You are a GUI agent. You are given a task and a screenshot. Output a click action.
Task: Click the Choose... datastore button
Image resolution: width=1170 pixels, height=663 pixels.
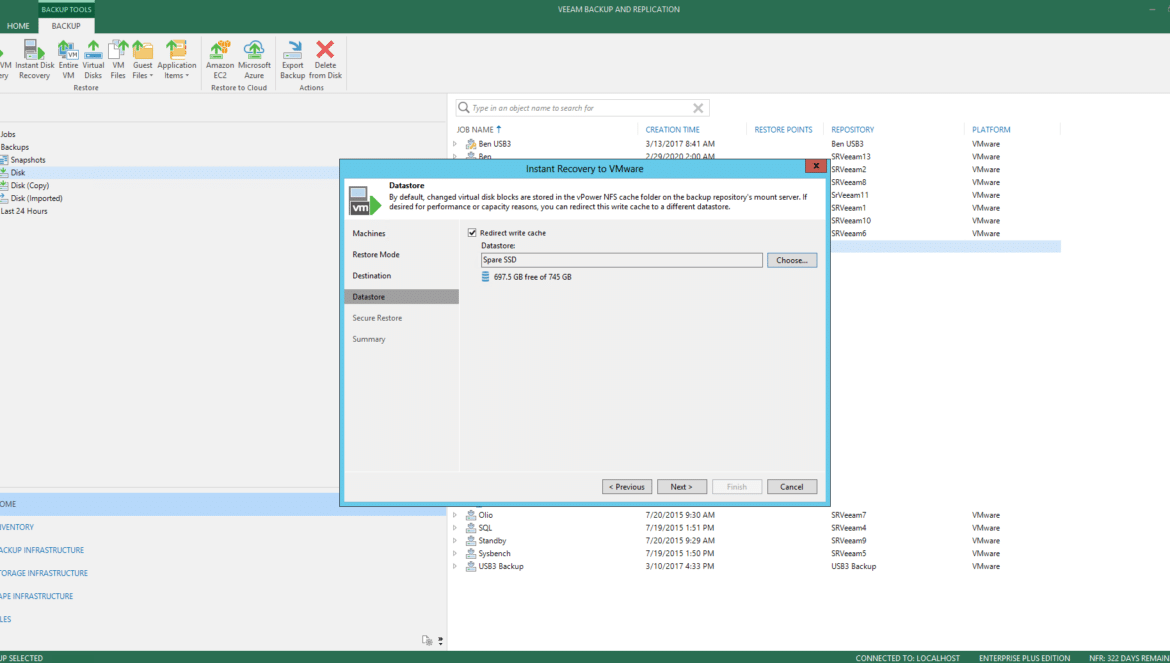(x=792, y=260)
